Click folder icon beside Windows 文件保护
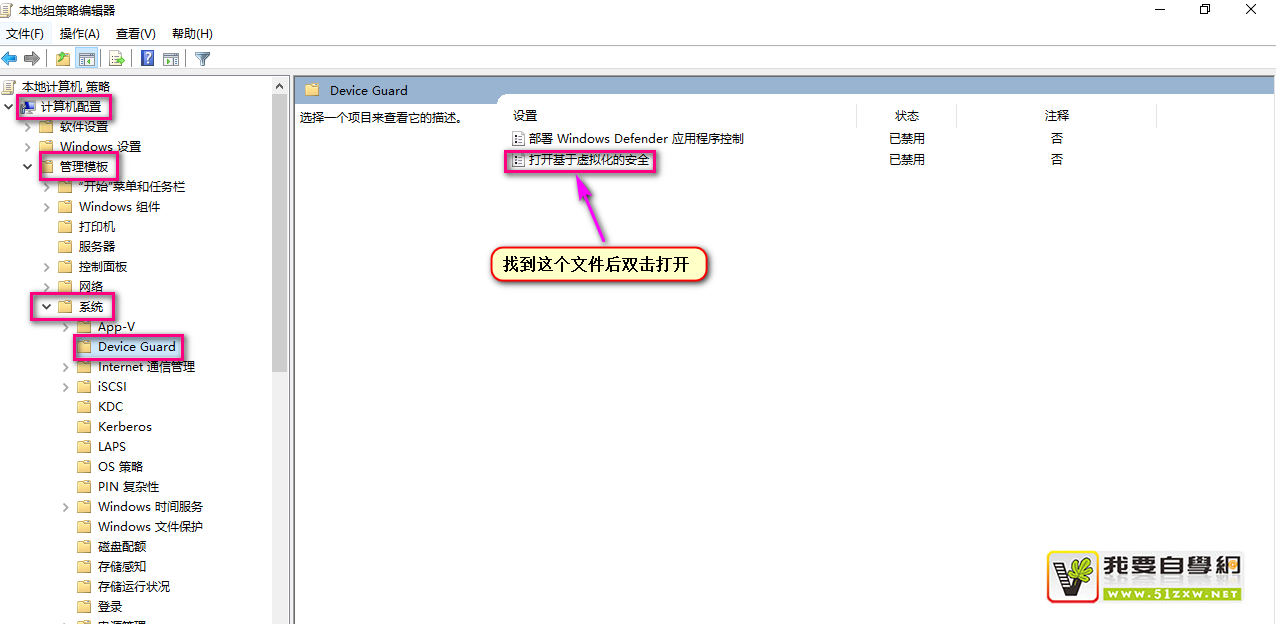This screenshot has width=1276, height=624. (x=85, y=527)
